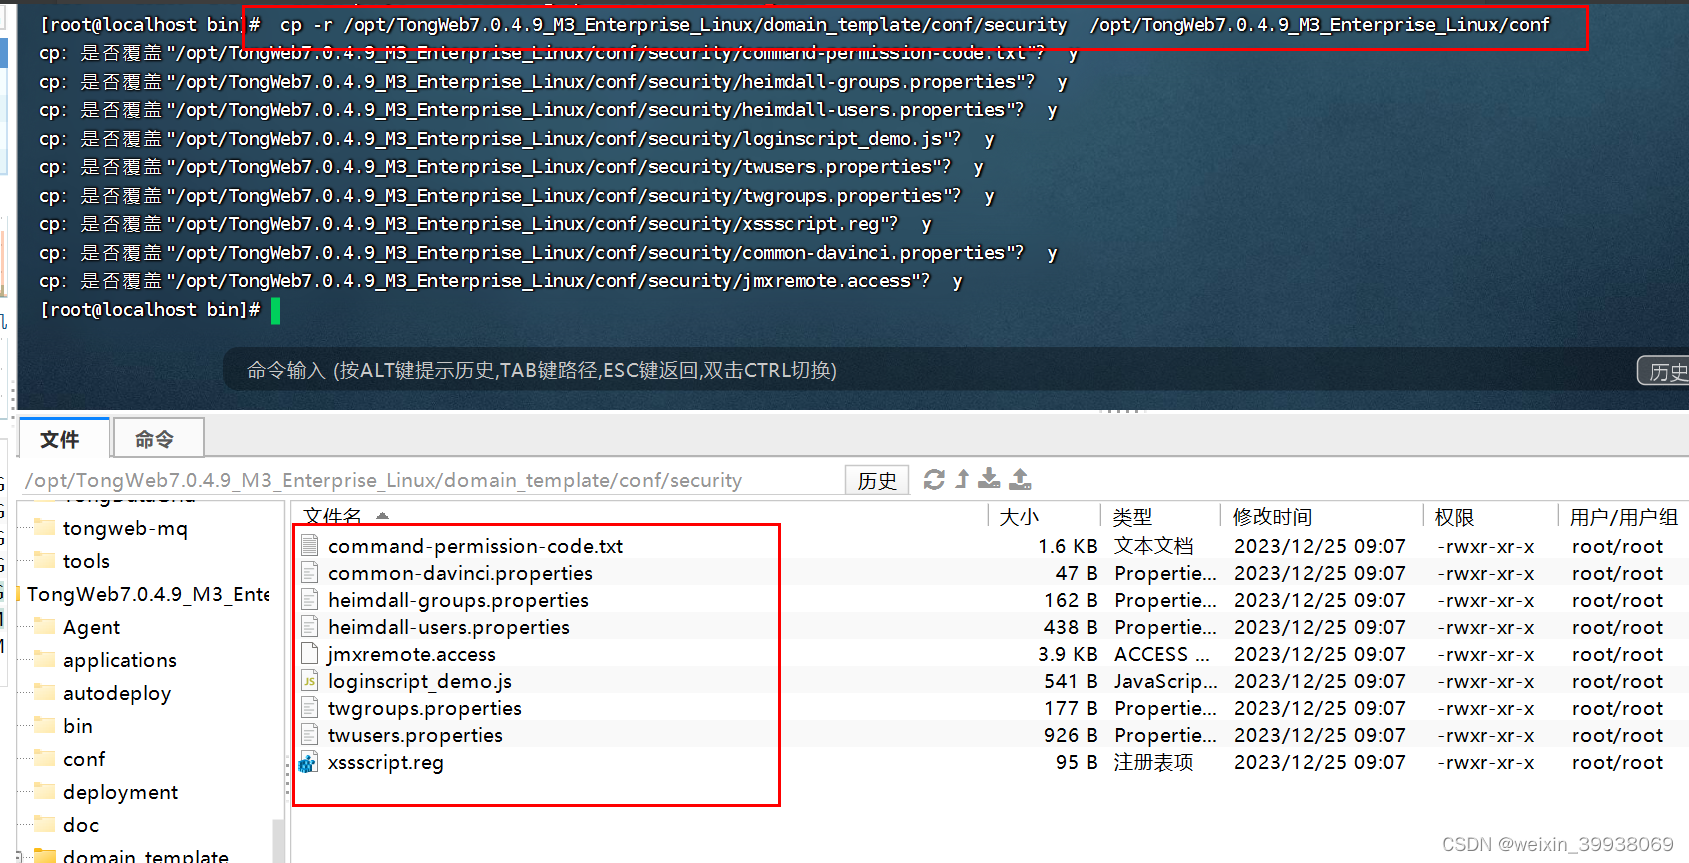Click the remote path address field
The image size is (1689, 863).
coord(432,480)
